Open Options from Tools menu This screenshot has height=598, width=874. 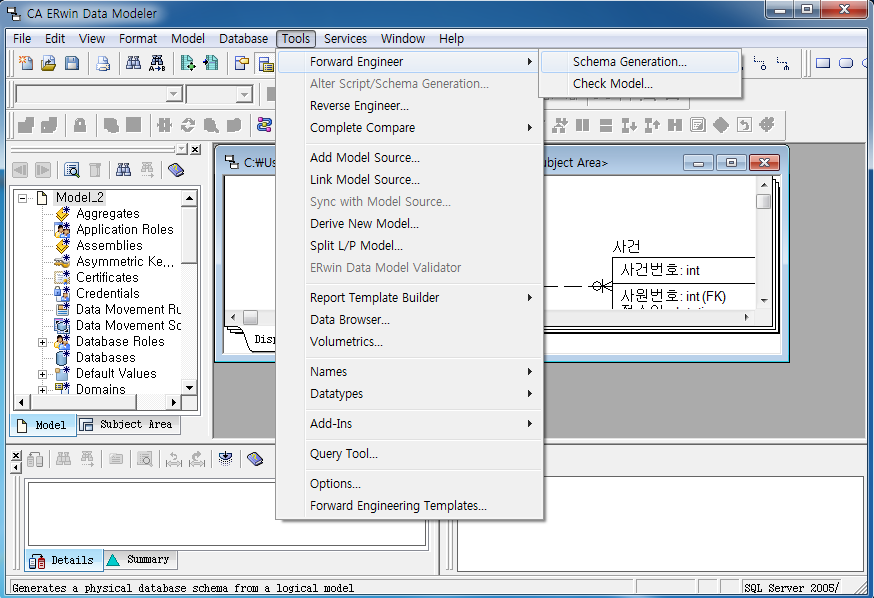[410, 484]
